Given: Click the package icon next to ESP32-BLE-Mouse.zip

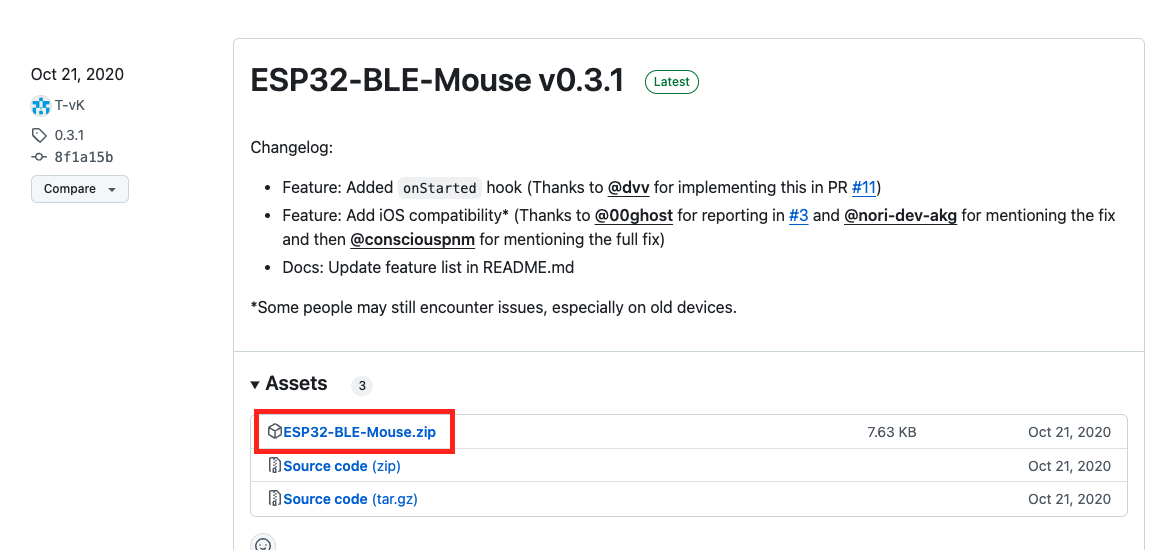Looking at the screenshot, I should click(275, 432).
